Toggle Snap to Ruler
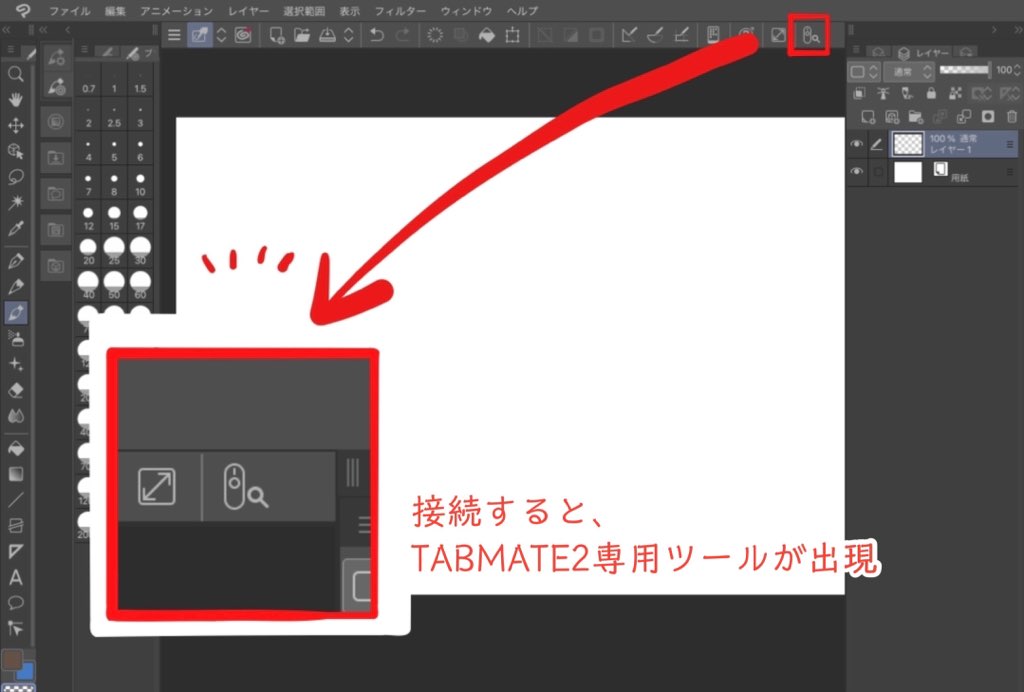The height and width of the screenshot is (692, 1024). tap(629, 35)
